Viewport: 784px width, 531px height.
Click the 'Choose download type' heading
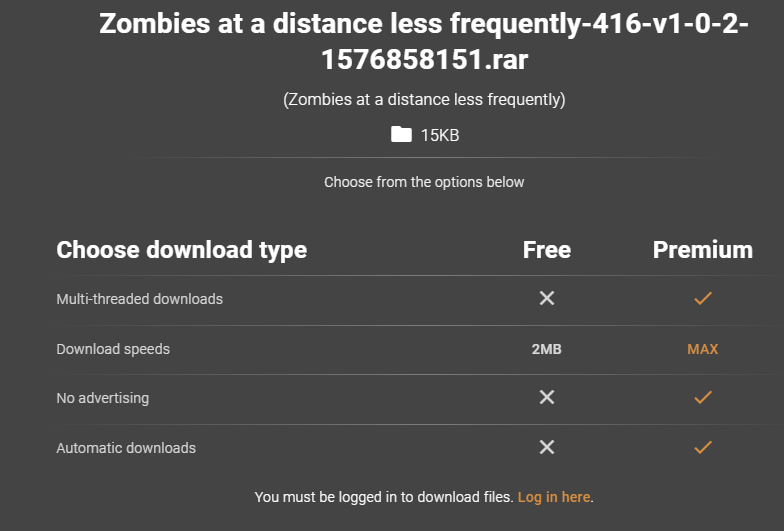click(x=182, y=250)
